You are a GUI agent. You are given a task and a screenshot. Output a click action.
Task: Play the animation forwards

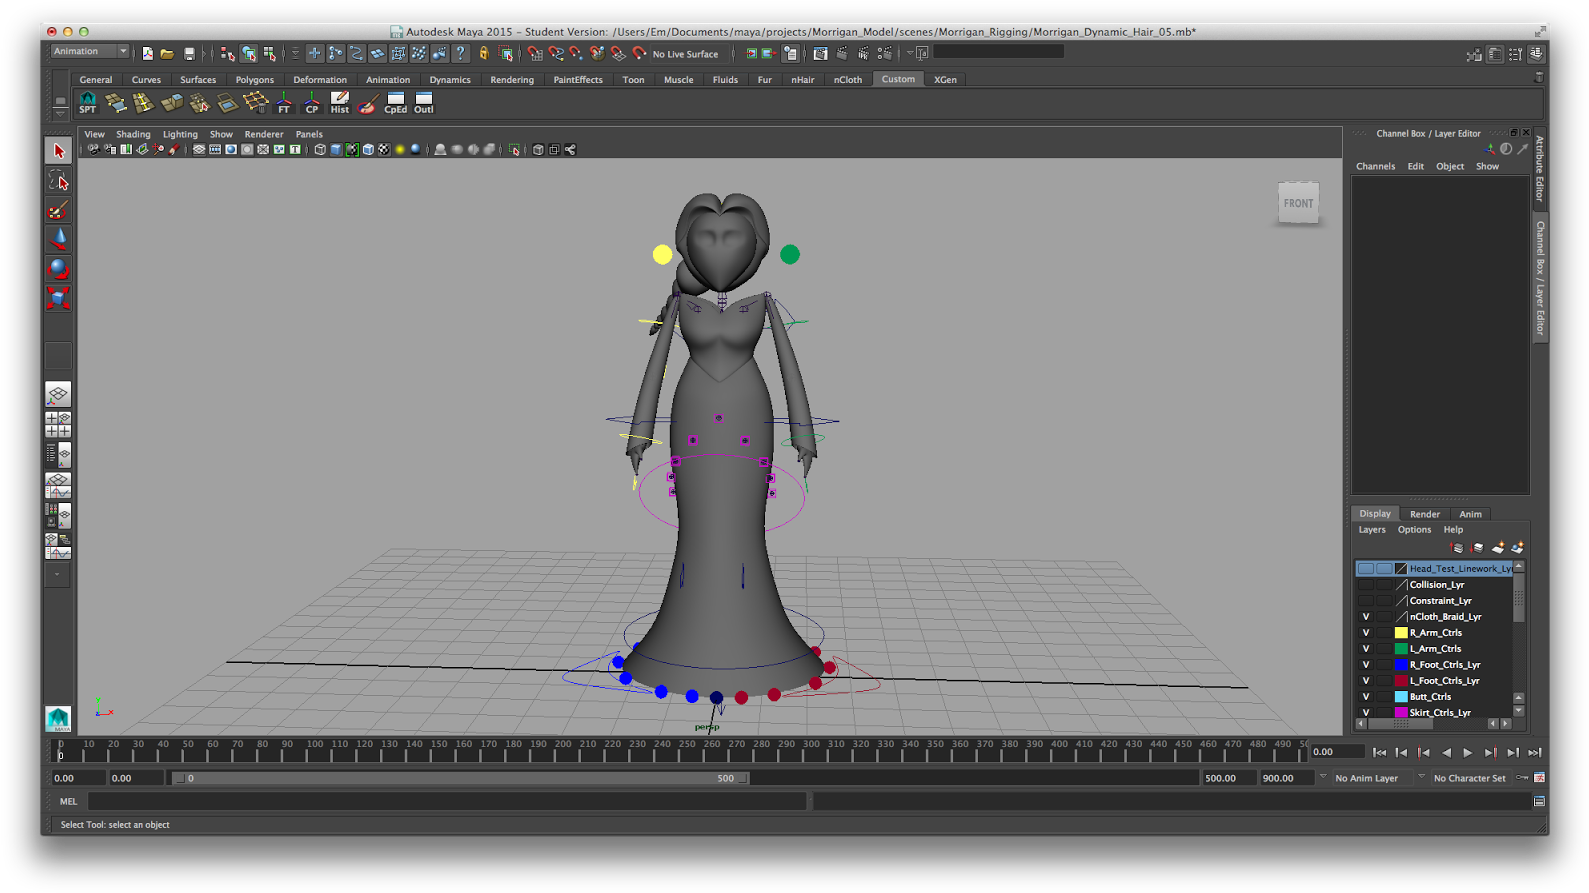[x=1468, y=752]
